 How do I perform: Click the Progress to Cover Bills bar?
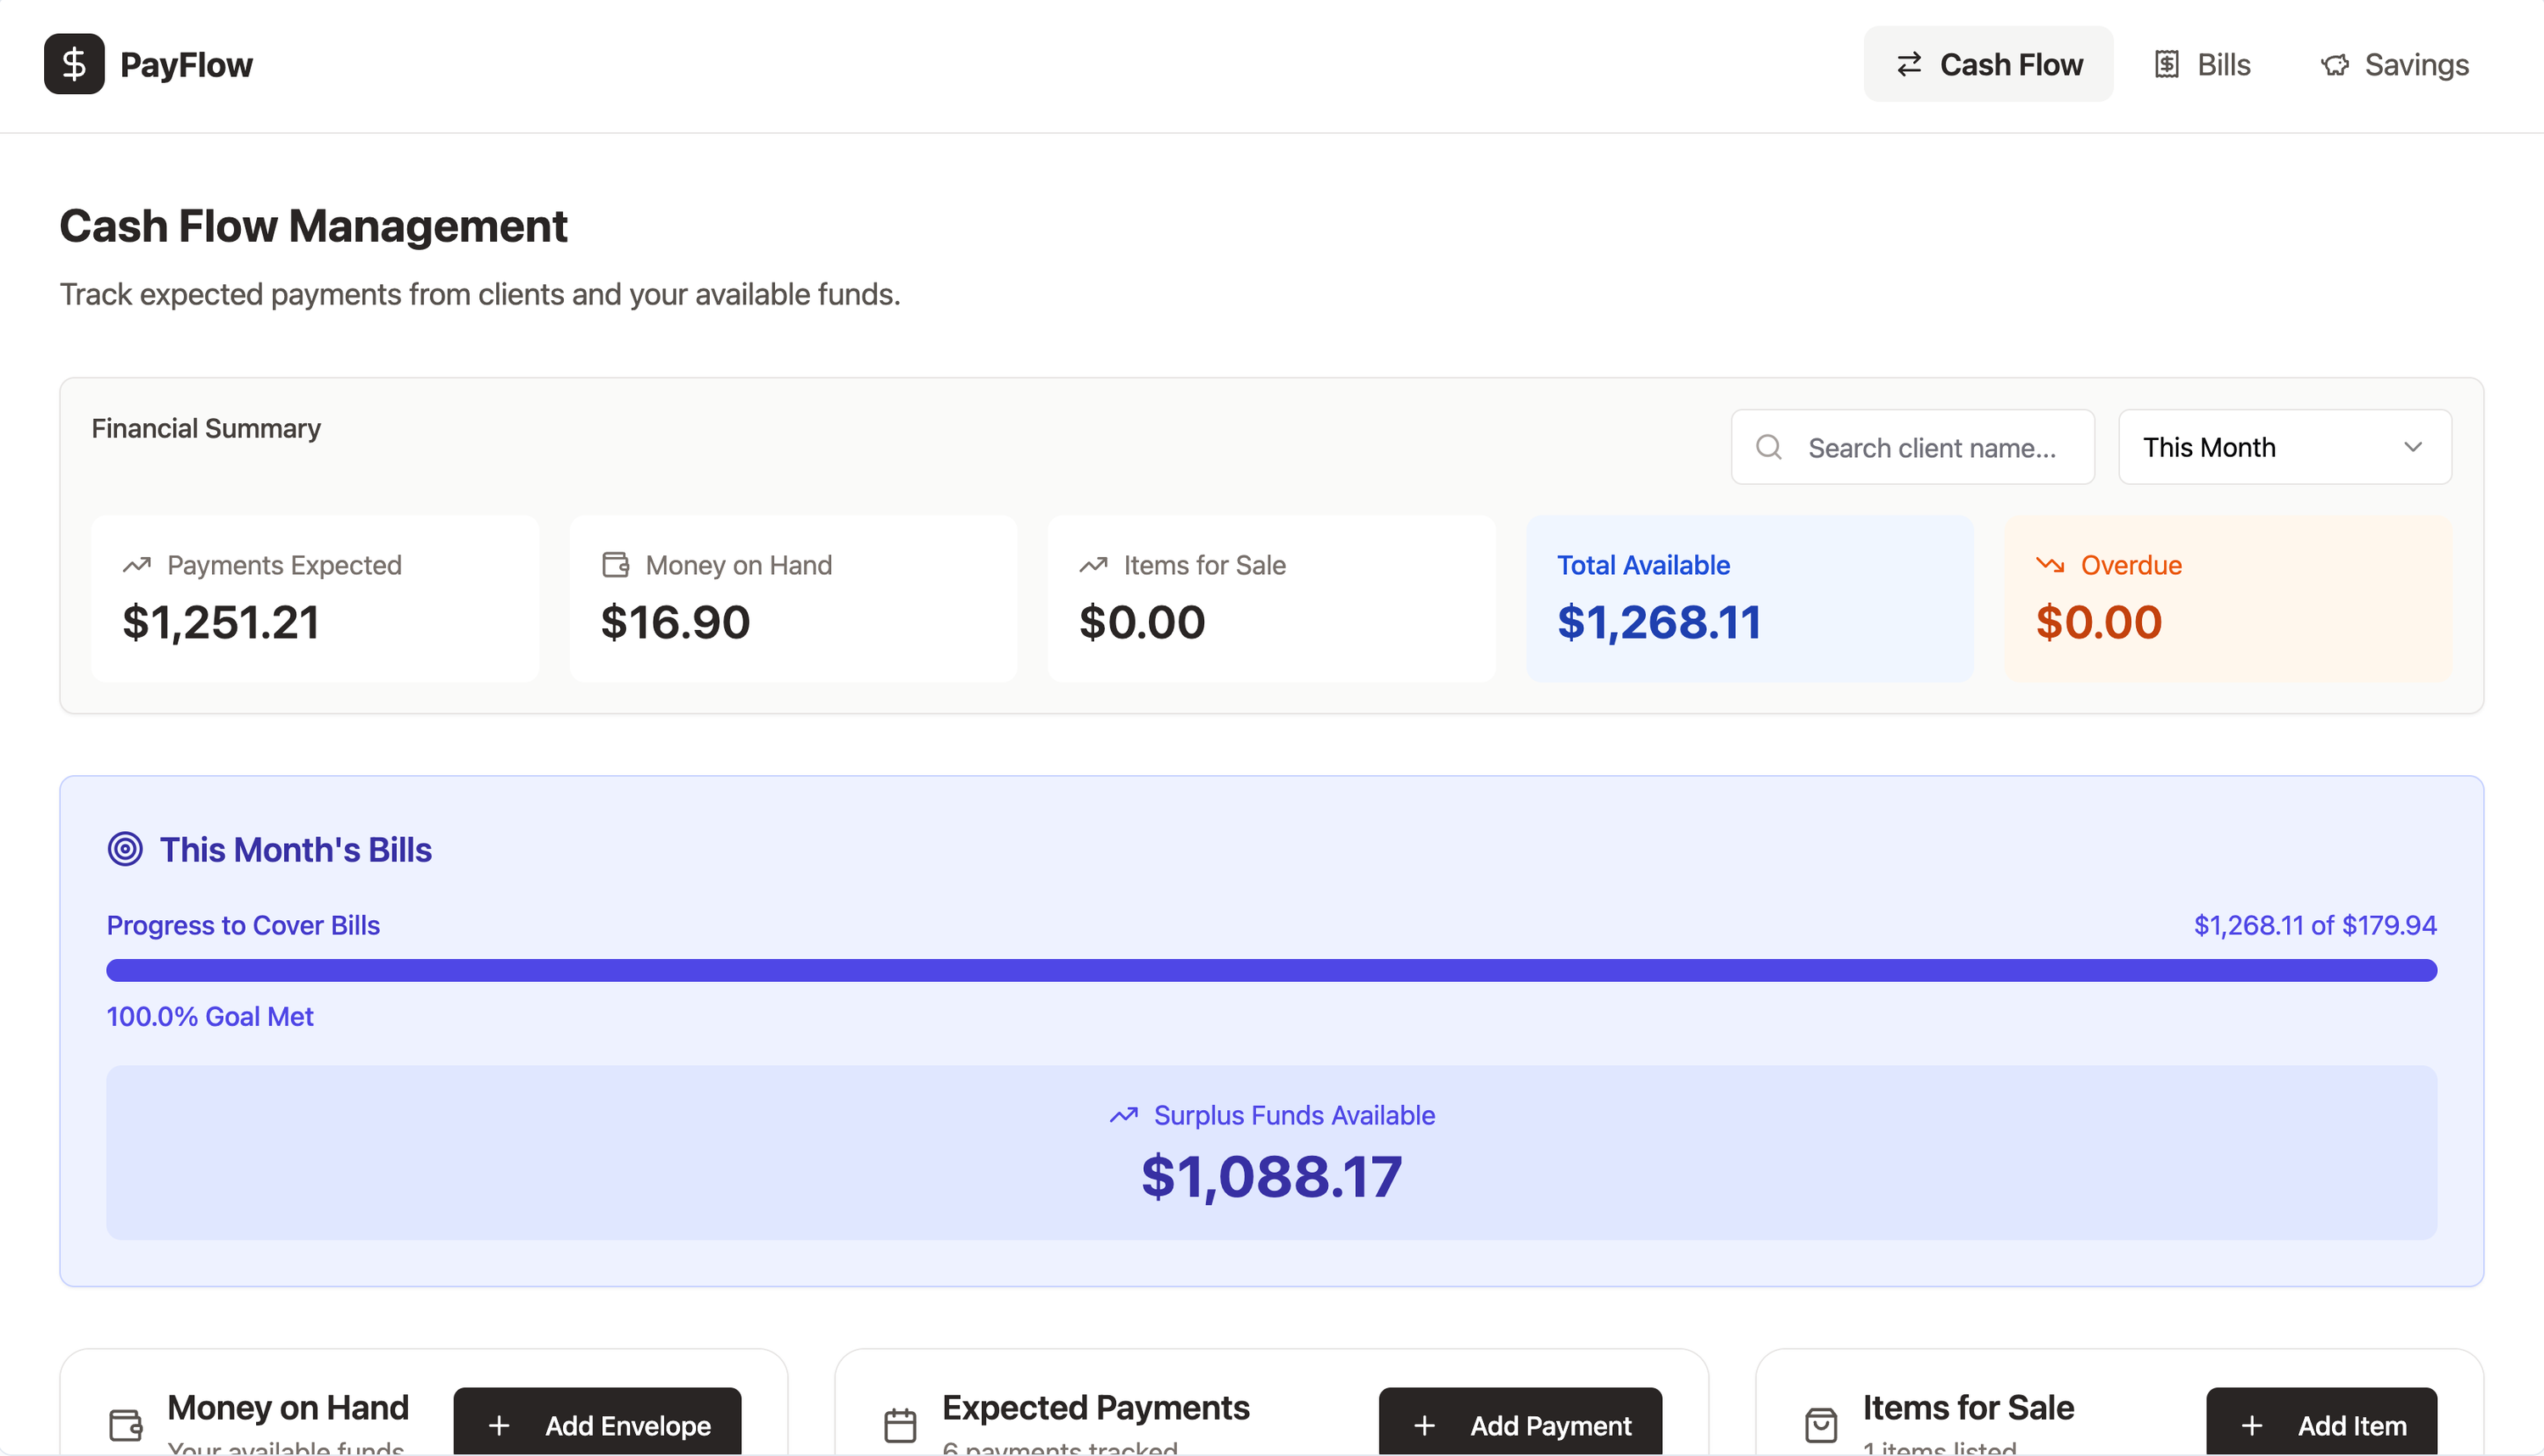pos(1271,970)
